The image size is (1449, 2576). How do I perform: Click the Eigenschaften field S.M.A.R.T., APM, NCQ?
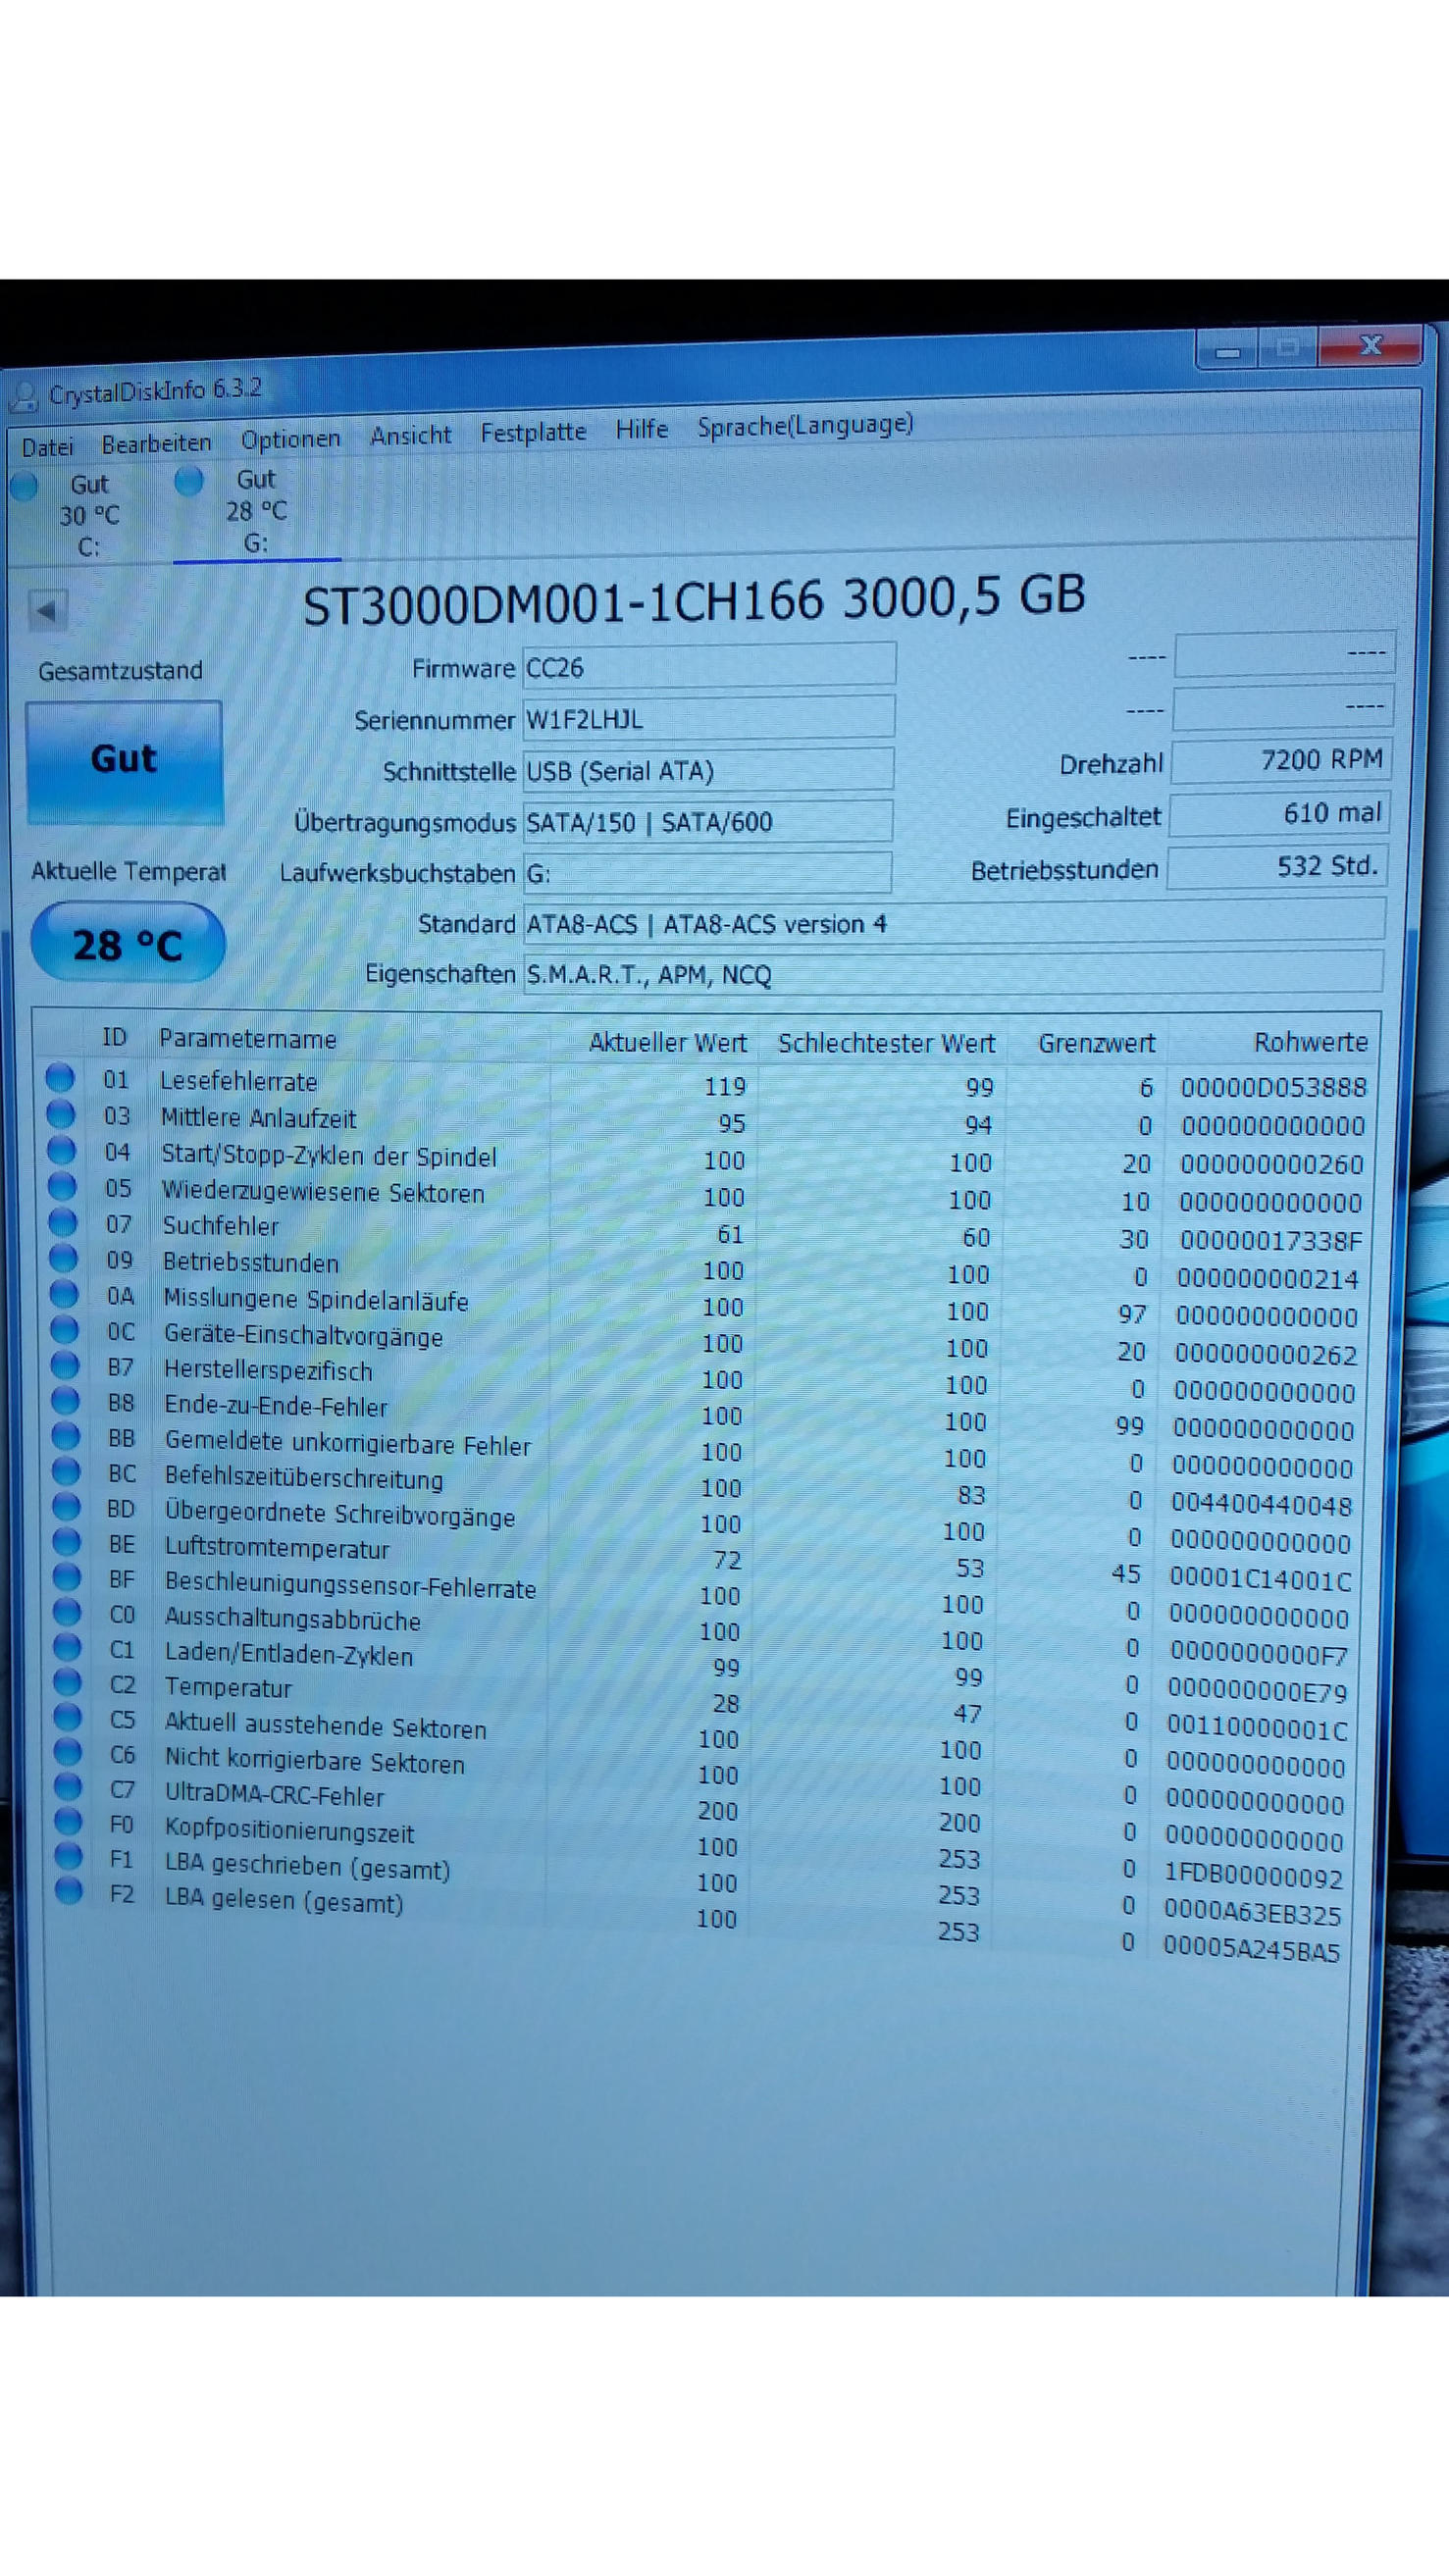coord(953,973)
